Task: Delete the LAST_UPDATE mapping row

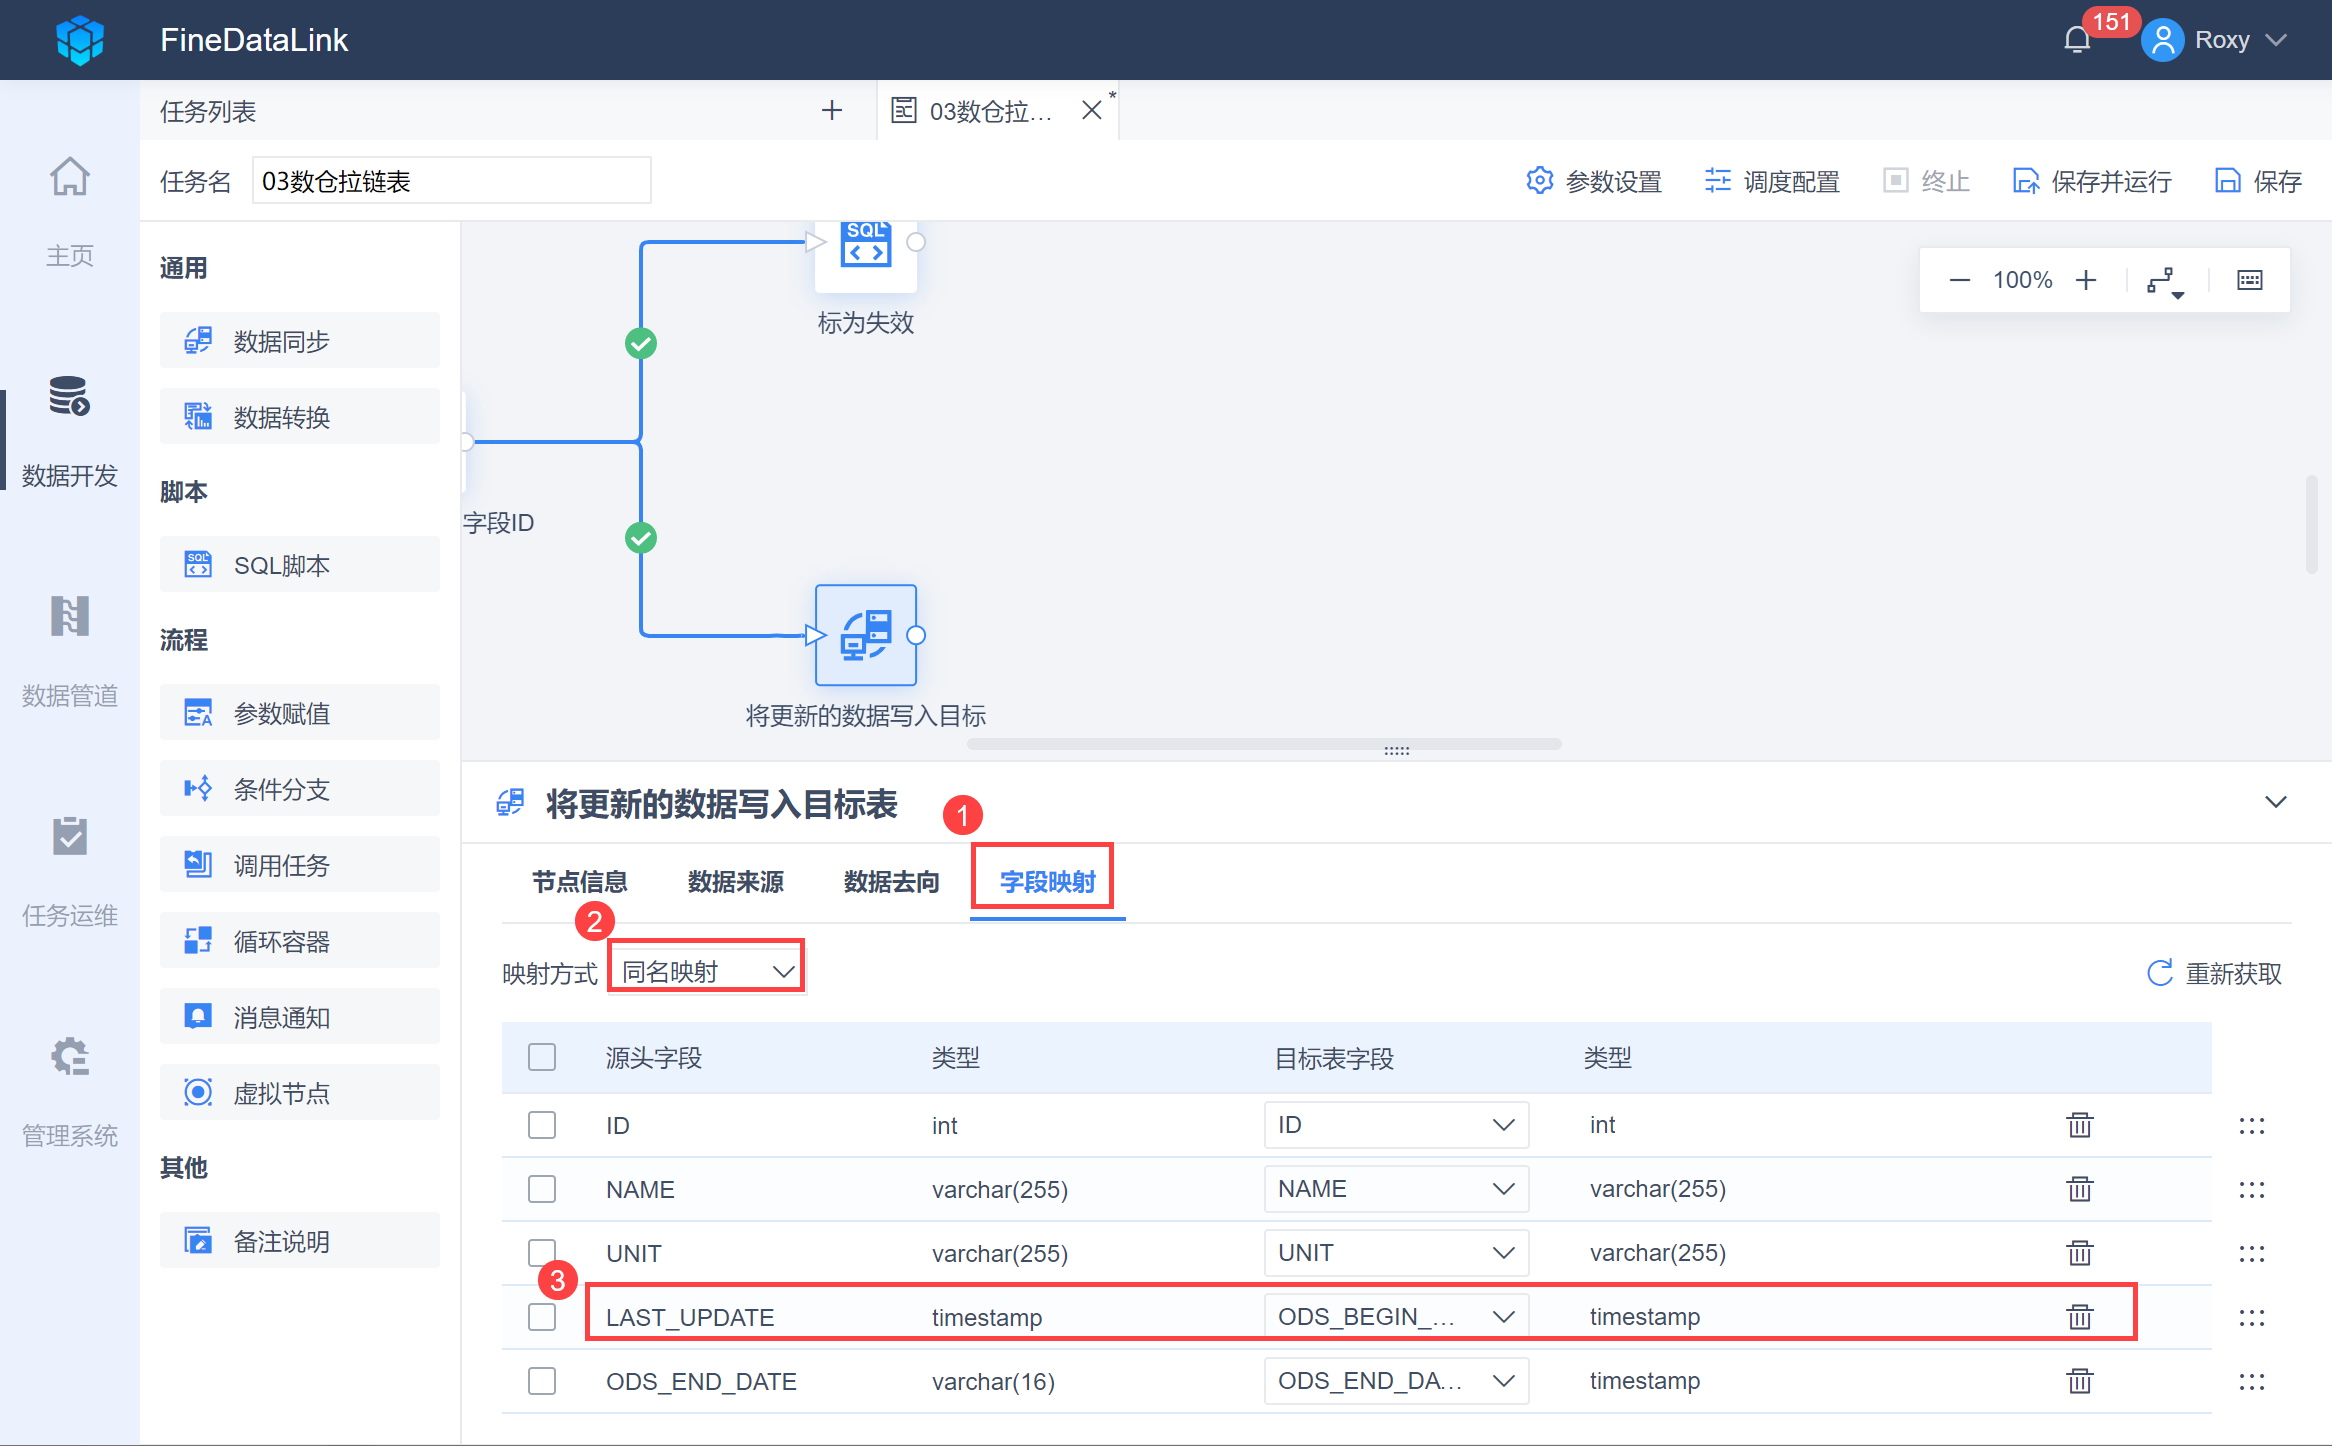Action: pyautogui.click(x=2079, y=1317)
